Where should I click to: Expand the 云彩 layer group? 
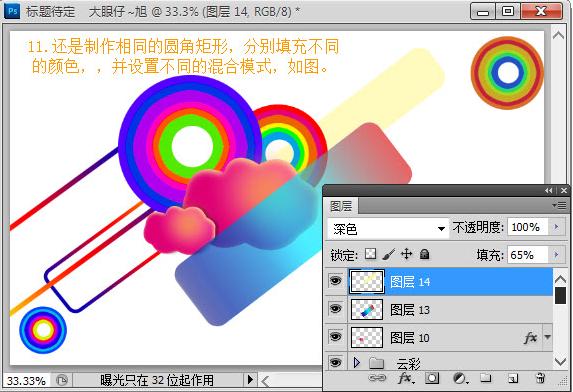(357, 362)
